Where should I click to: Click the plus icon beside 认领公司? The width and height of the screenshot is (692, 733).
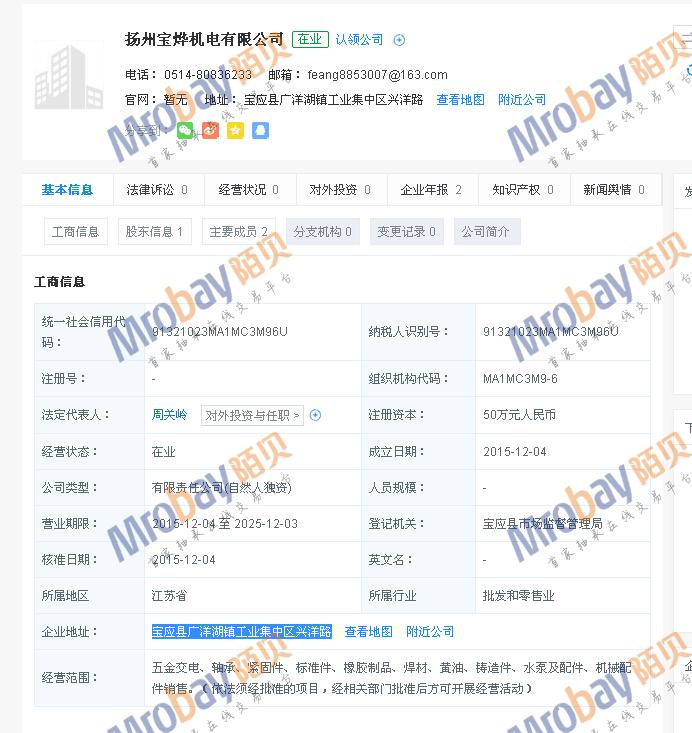click(x=399, y=40)
